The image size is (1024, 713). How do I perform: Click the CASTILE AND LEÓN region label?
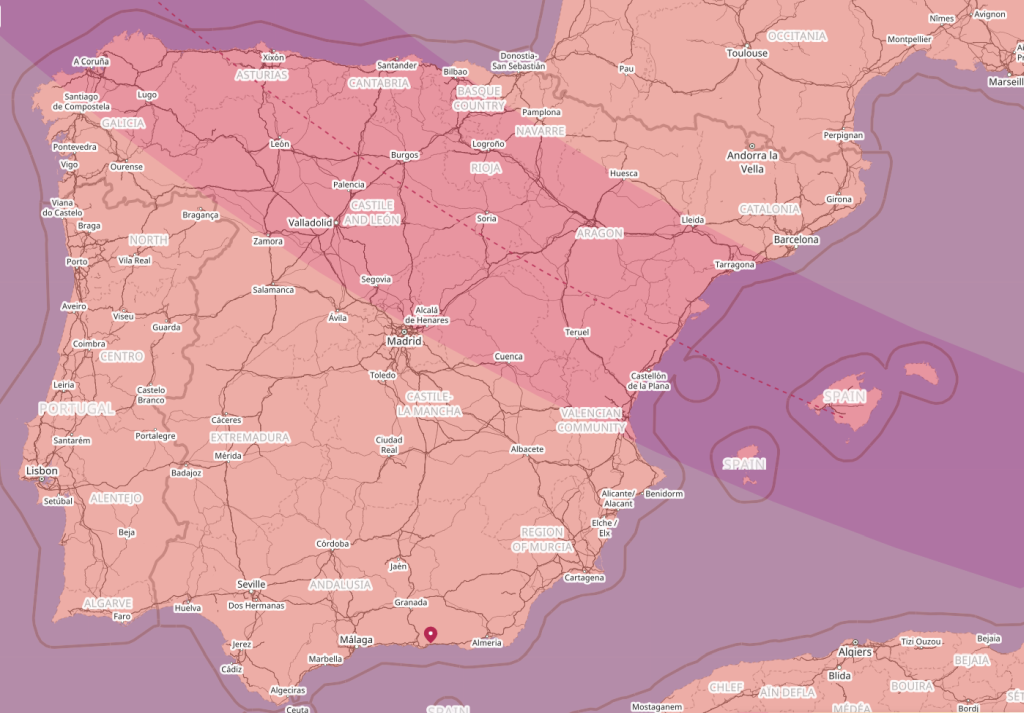tap(374, 212)
